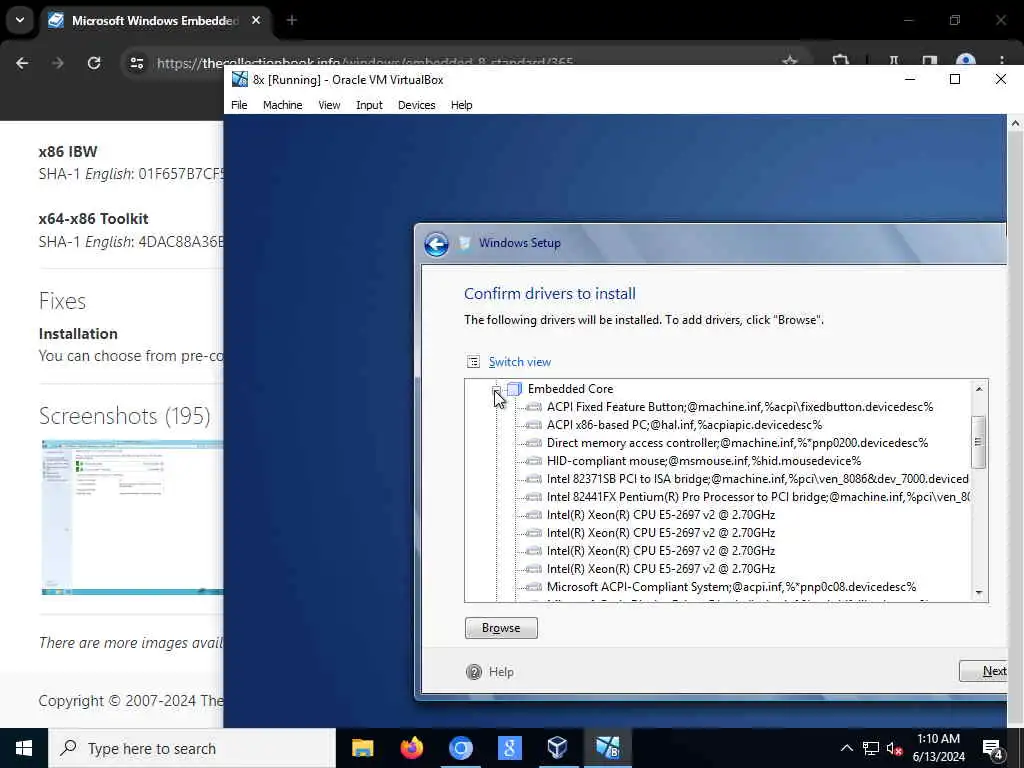
Task: Click driver icon beside Microsoft ACPI-Compliant System
Action: (534, 586)
